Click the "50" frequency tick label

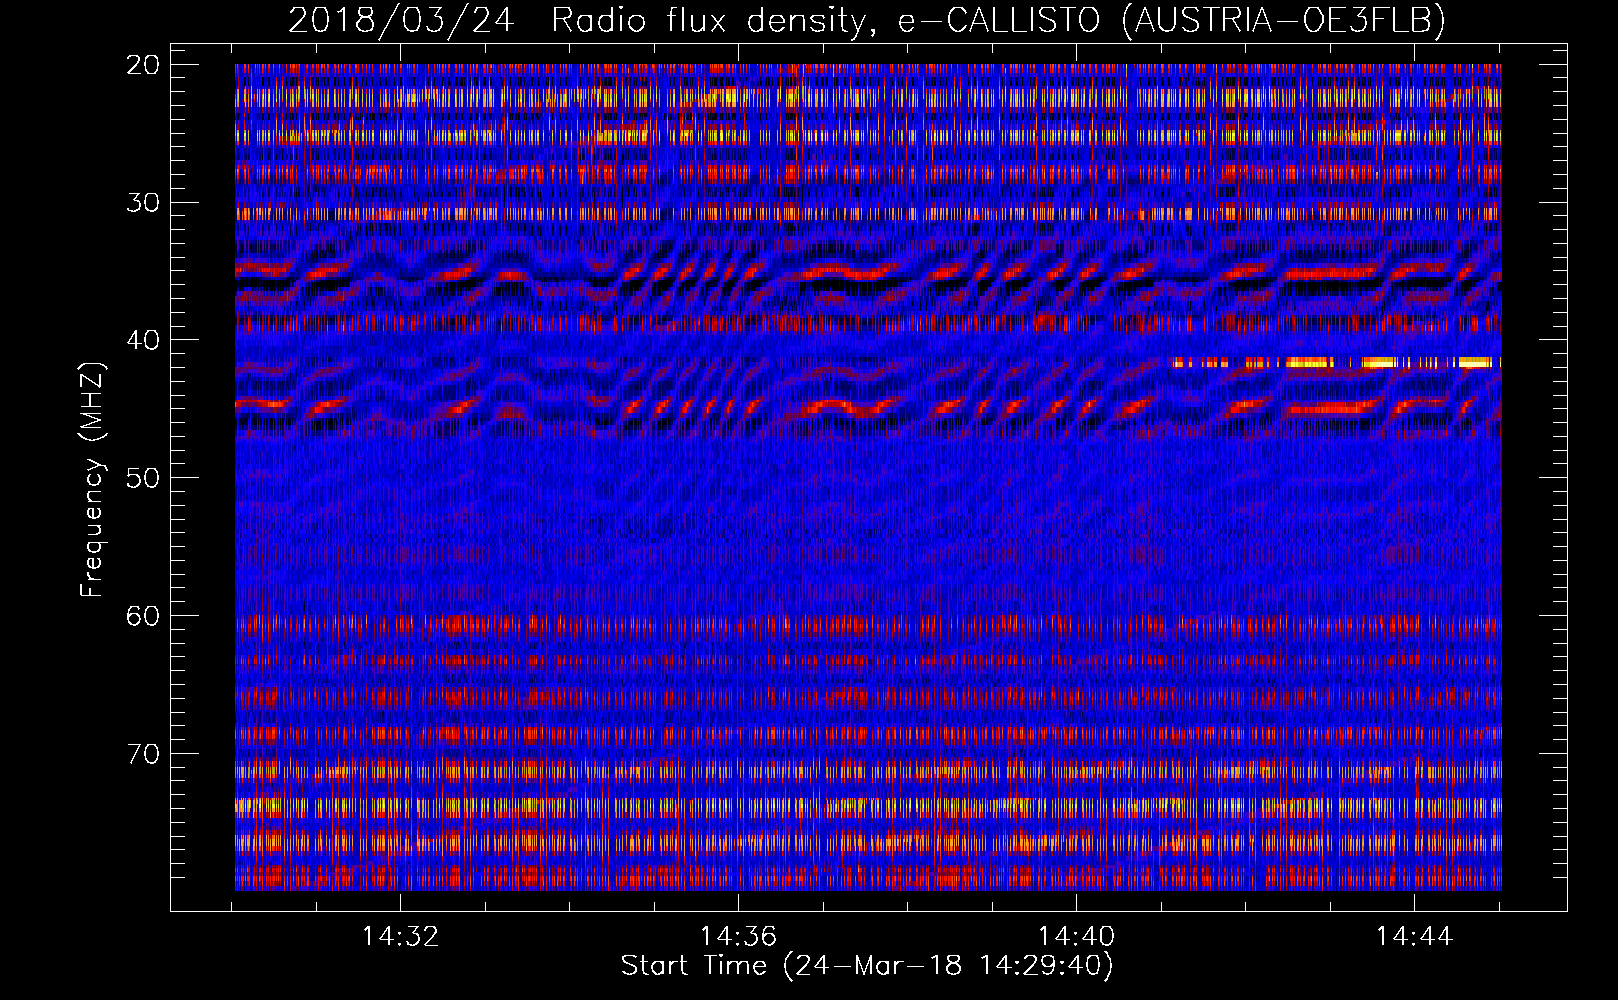tap(144, 478)
